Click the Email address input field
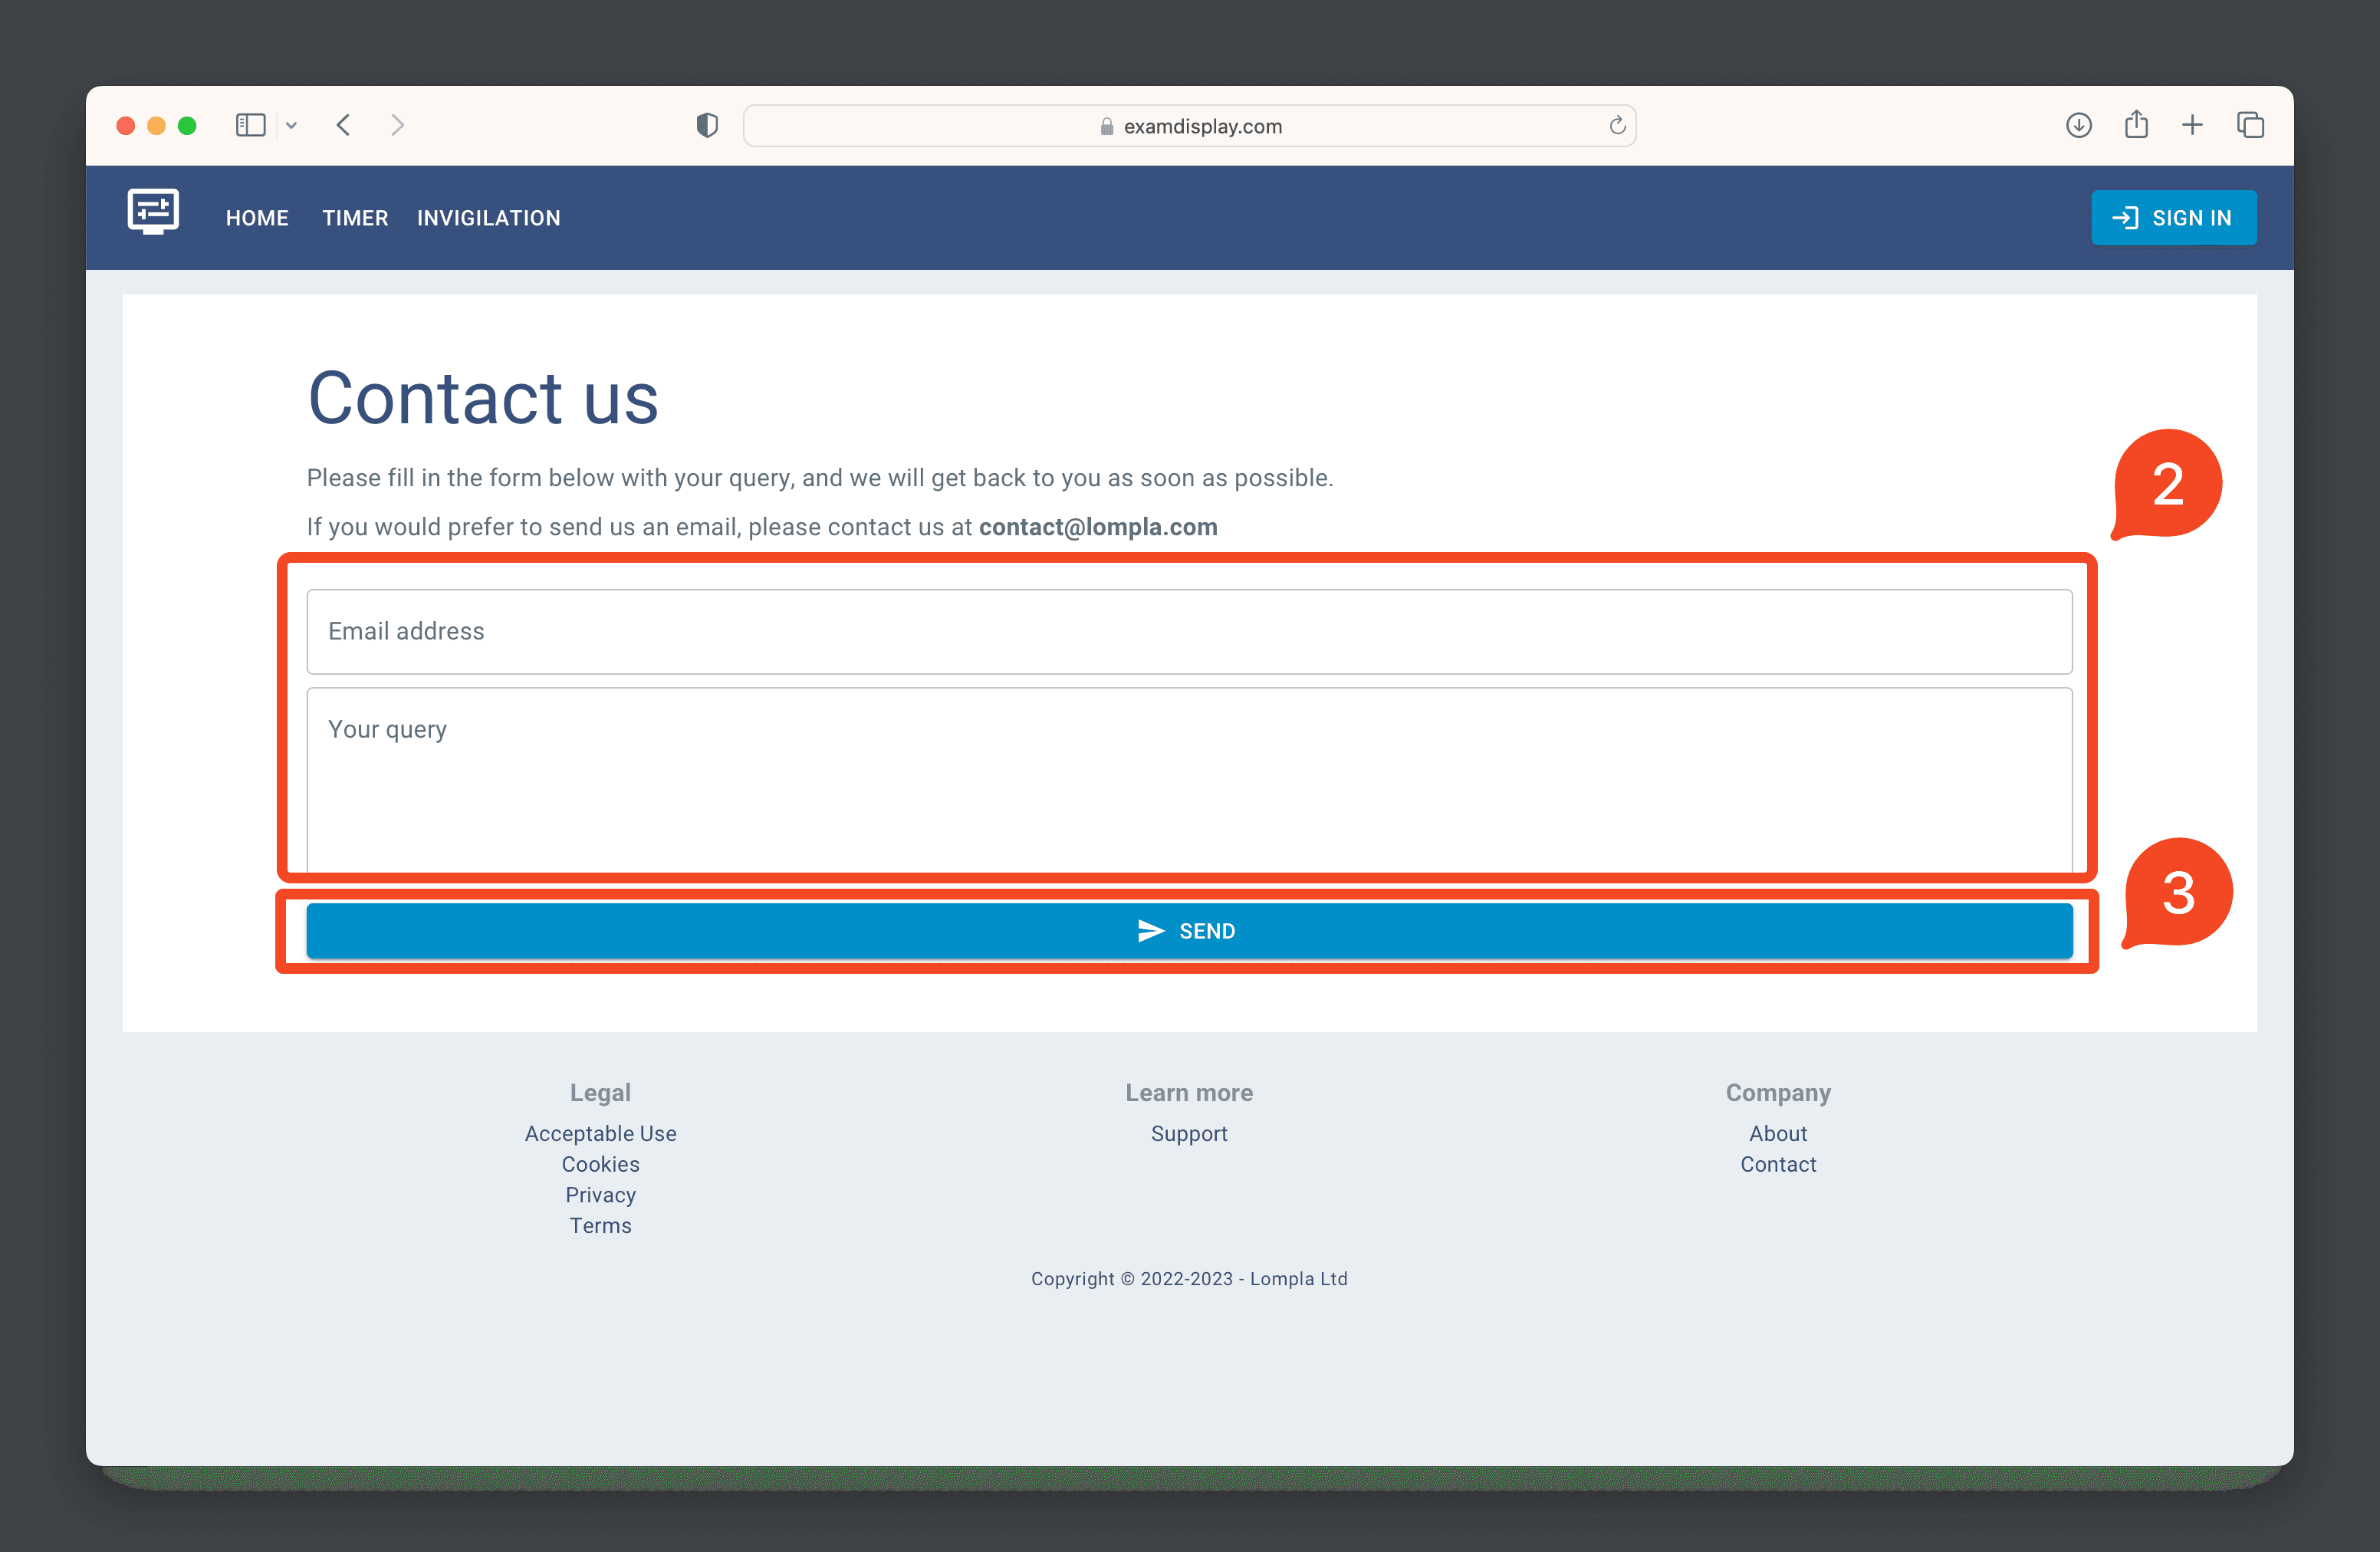 tap(1190, 631)
